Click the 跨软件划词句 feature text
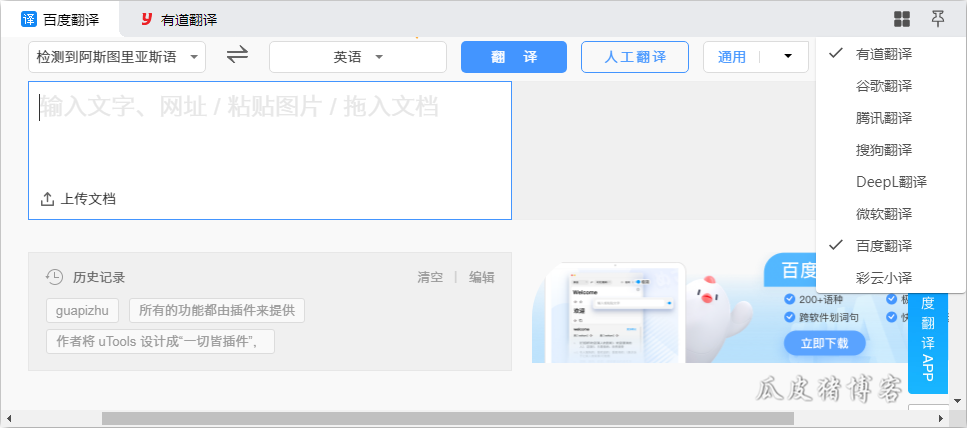Screen dimensions: 967x428 829,318
